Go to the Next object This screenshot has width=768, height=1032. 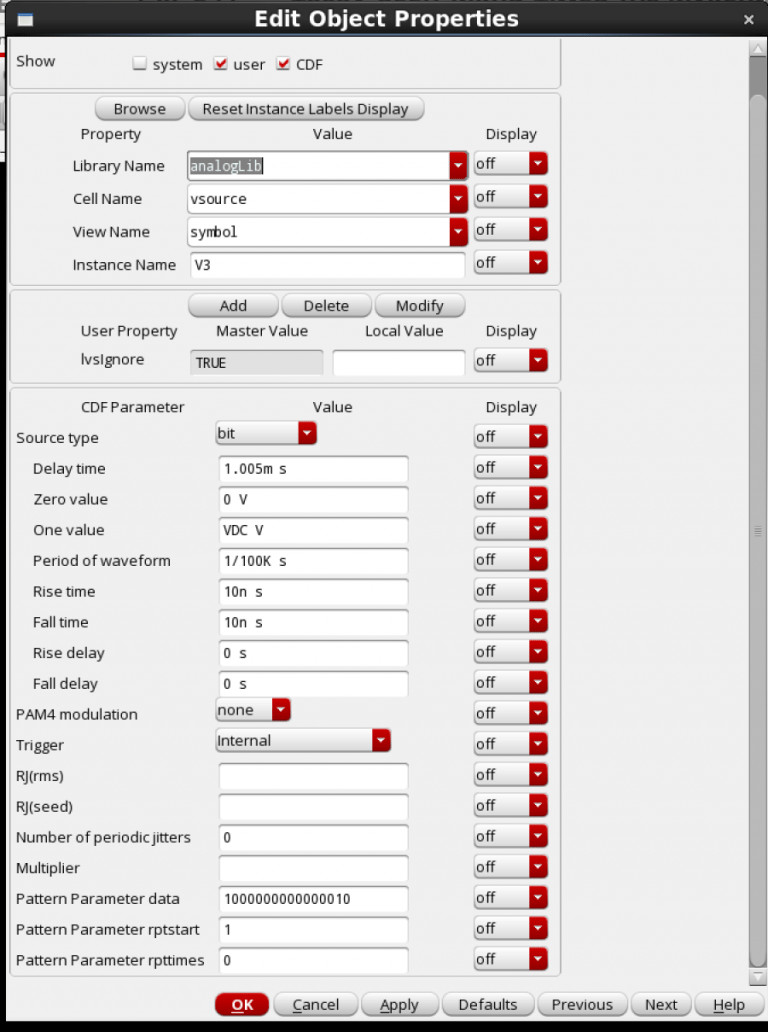tap(660, 1004)
